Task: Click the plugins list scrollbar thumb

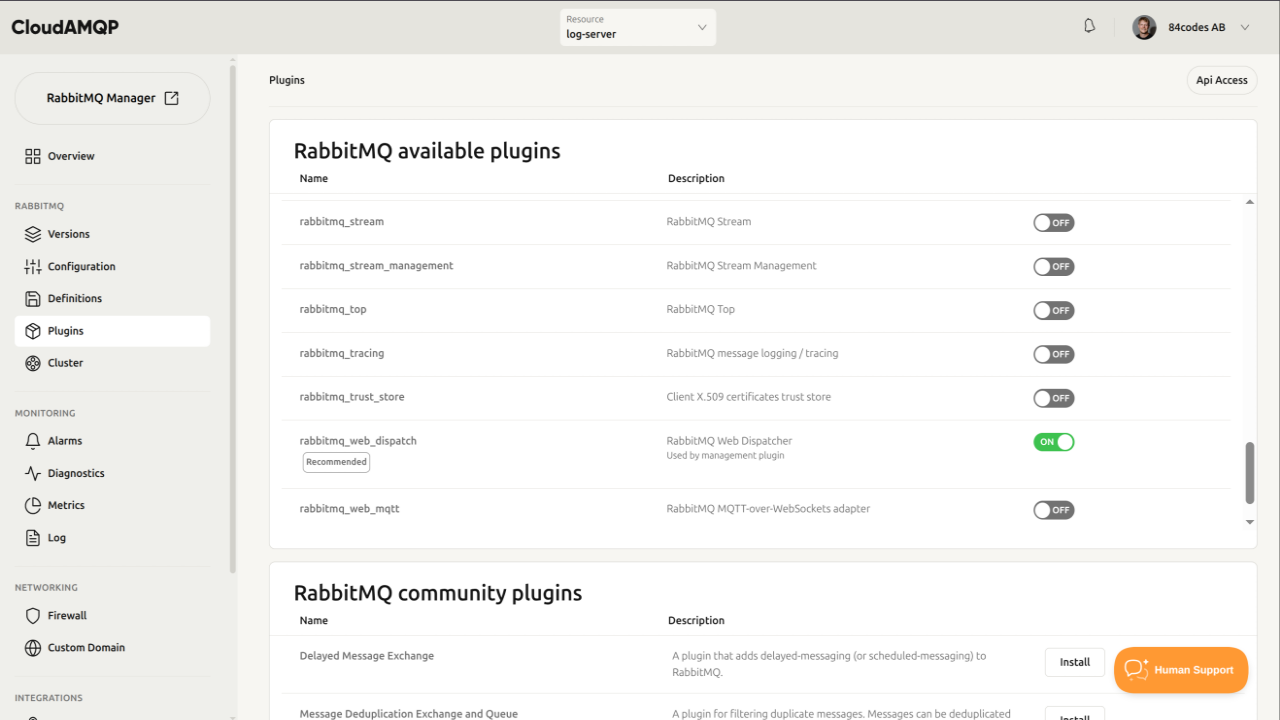Action: [1249, 473]
